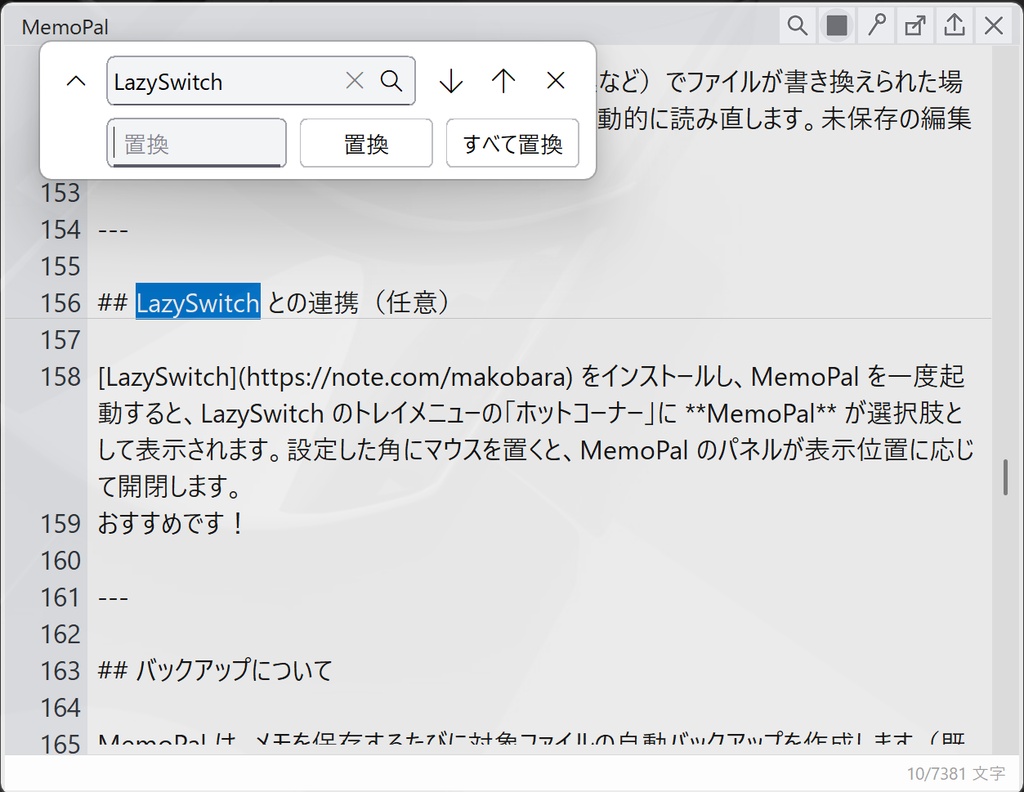Click the heading ## バックアップについて
Viewport: 1024px width, 792px height.
click(215, 671)
